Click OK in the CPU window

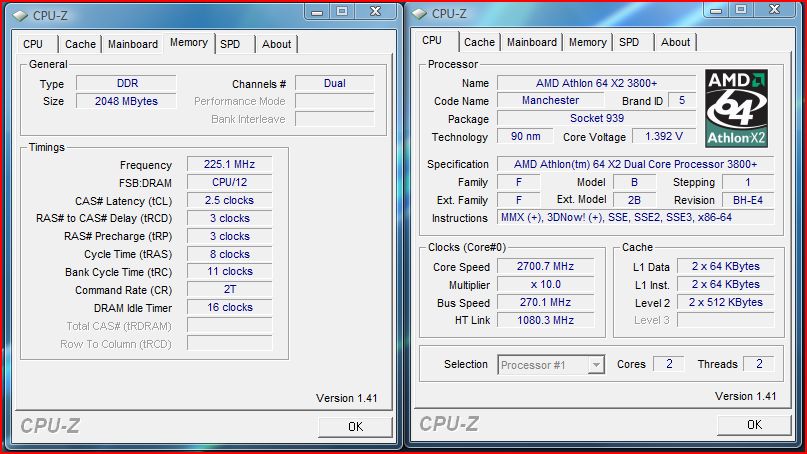[x=754, y=425]
